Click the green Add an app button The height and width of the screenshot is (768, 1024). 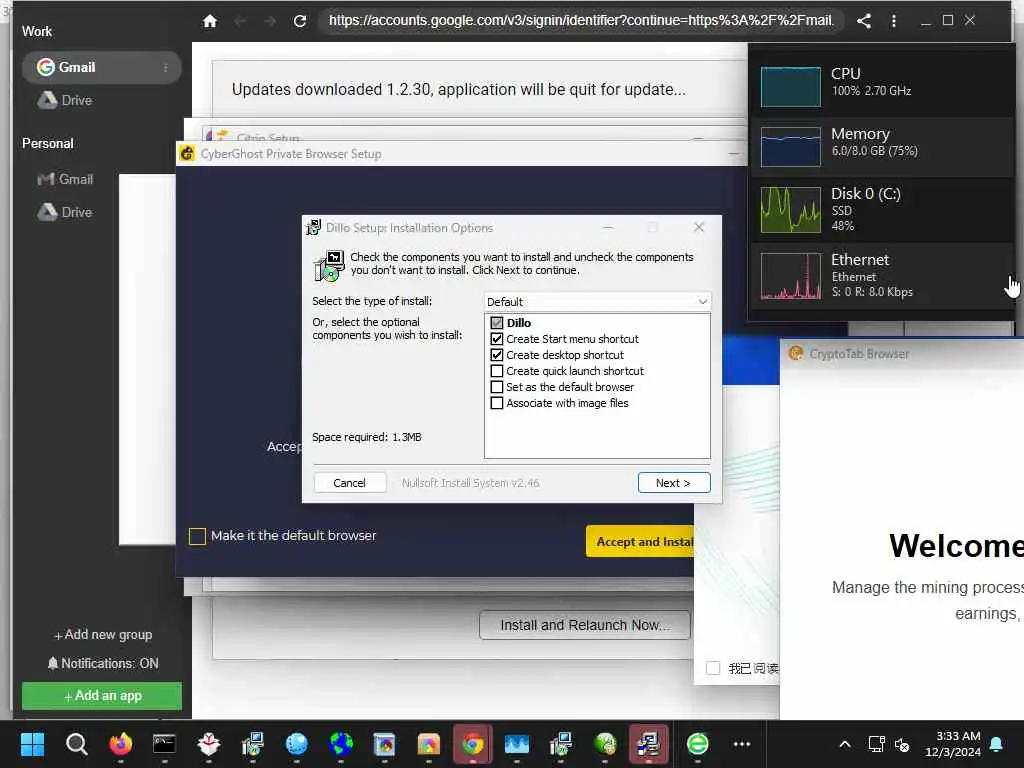[102, 696]
